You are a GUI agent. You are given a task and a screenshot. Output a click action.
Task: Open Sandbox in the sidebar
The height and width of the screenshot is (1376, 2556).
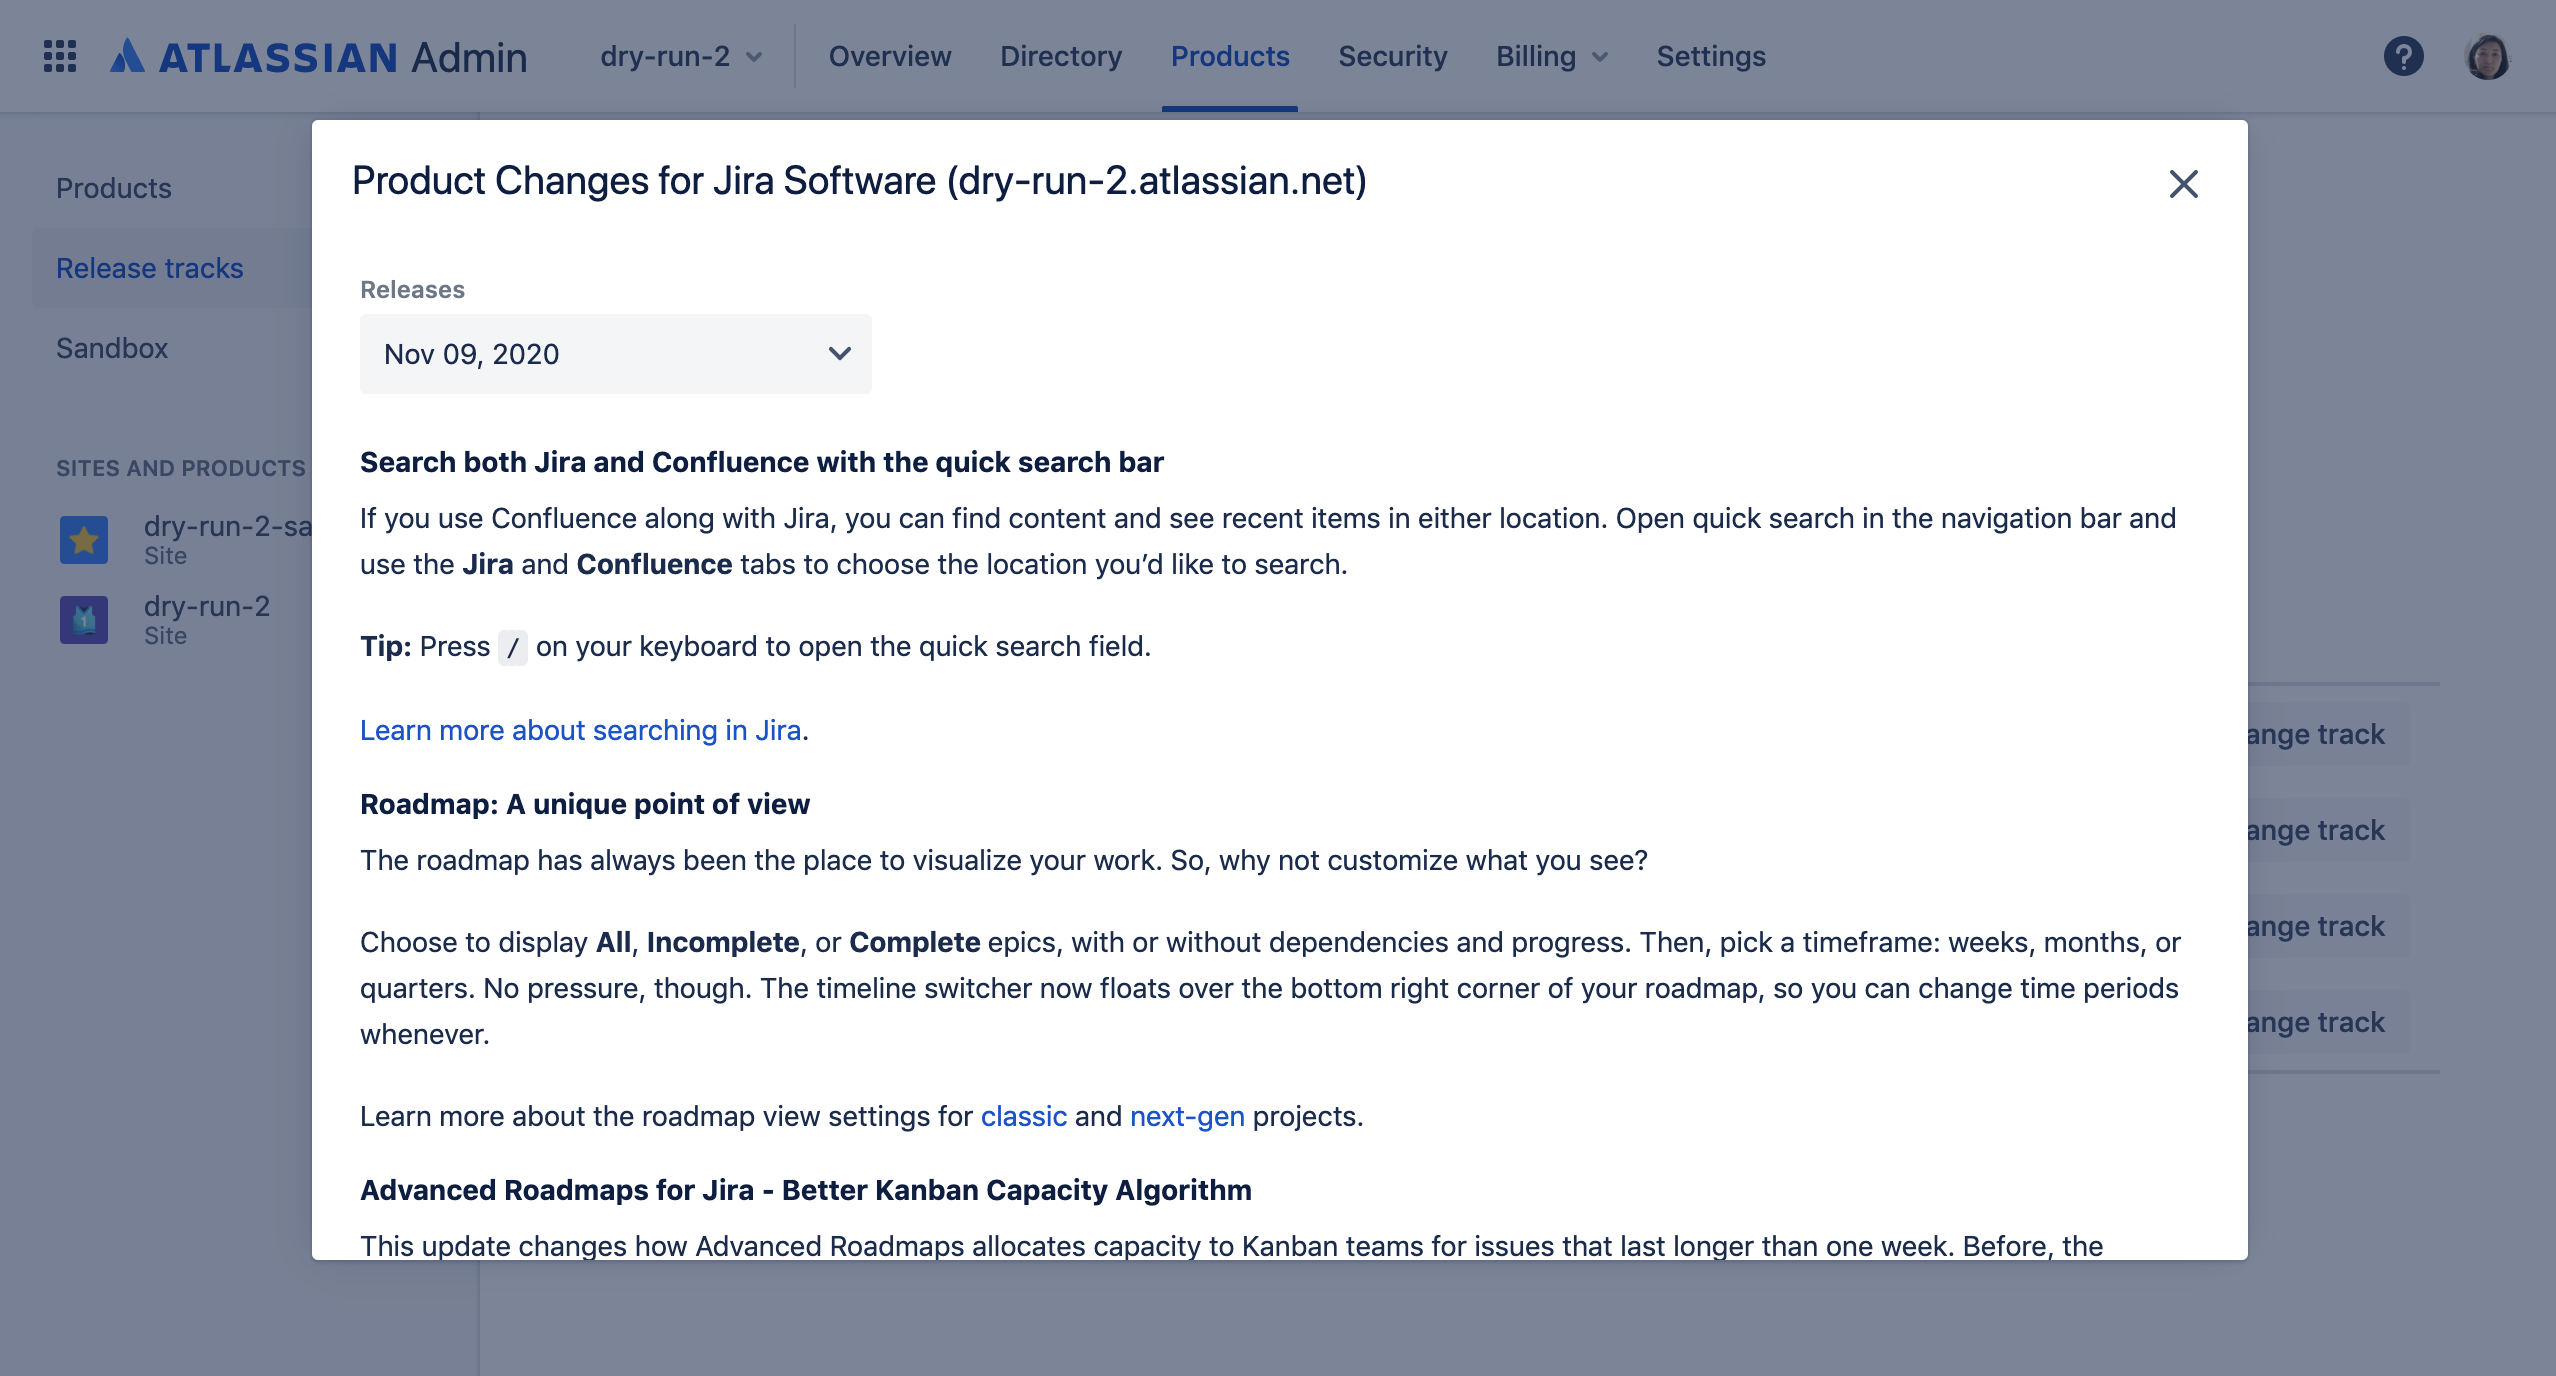pyautogui.click(x=112, y=348)
